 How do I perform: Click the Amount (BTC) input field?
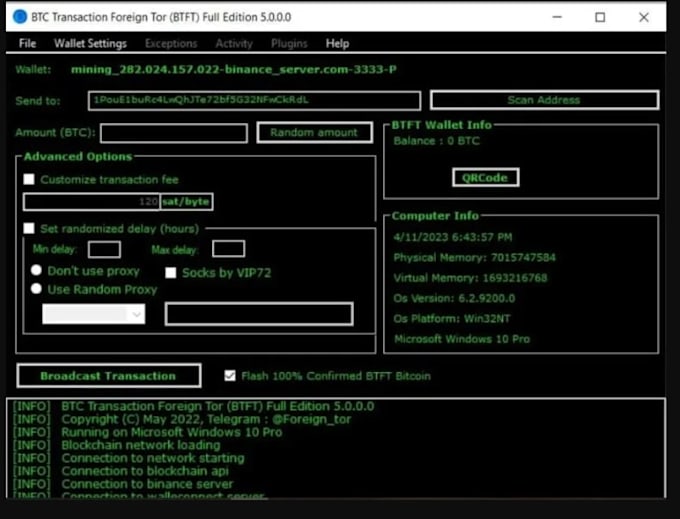(174, 133)
